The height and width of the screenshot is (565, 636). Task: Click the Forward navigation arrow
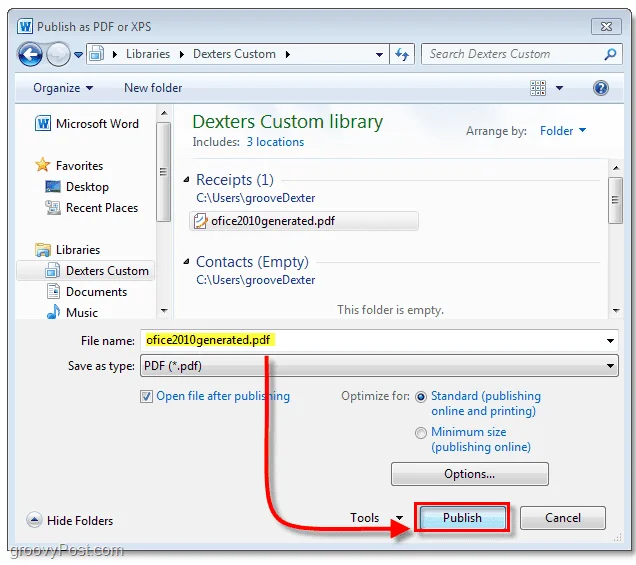tap(58, 54)
